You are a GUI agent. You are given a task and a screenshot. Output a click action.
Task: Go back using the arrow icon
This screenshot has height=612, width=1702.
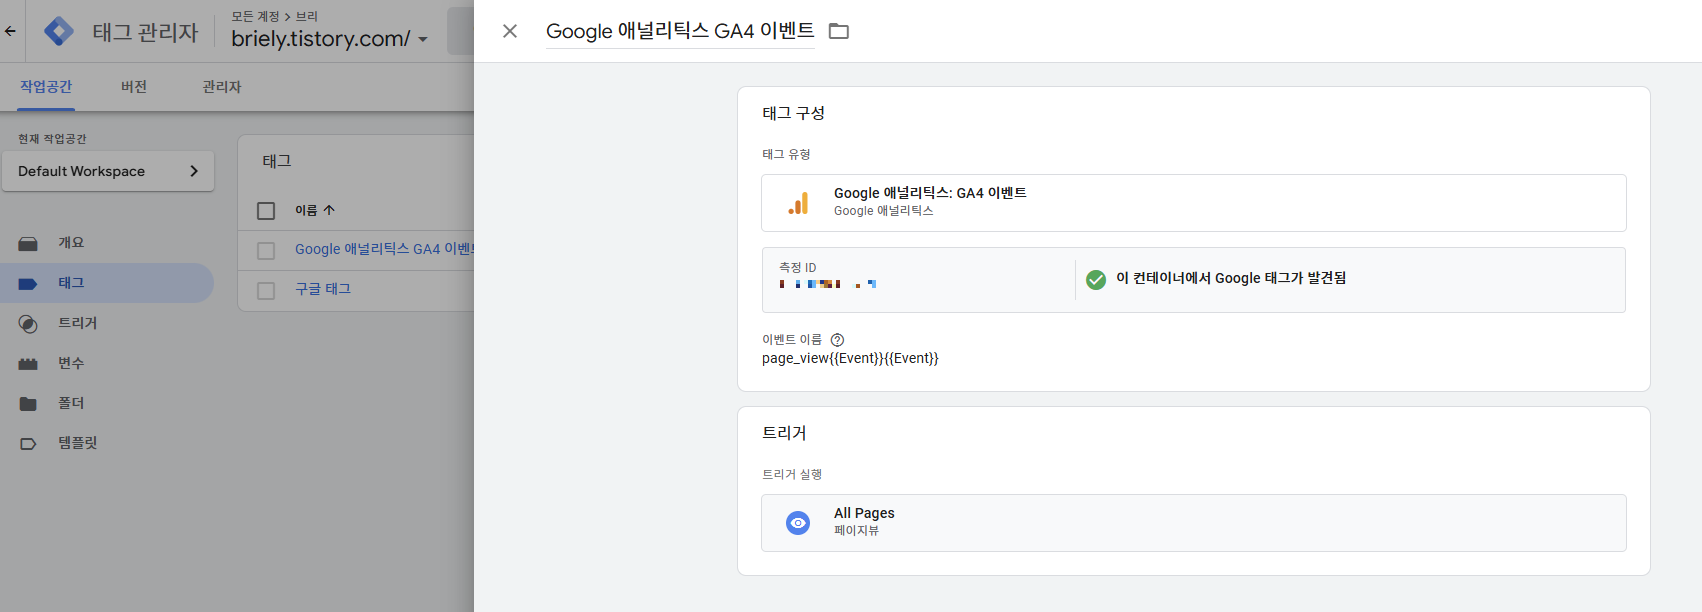(10, 31)
